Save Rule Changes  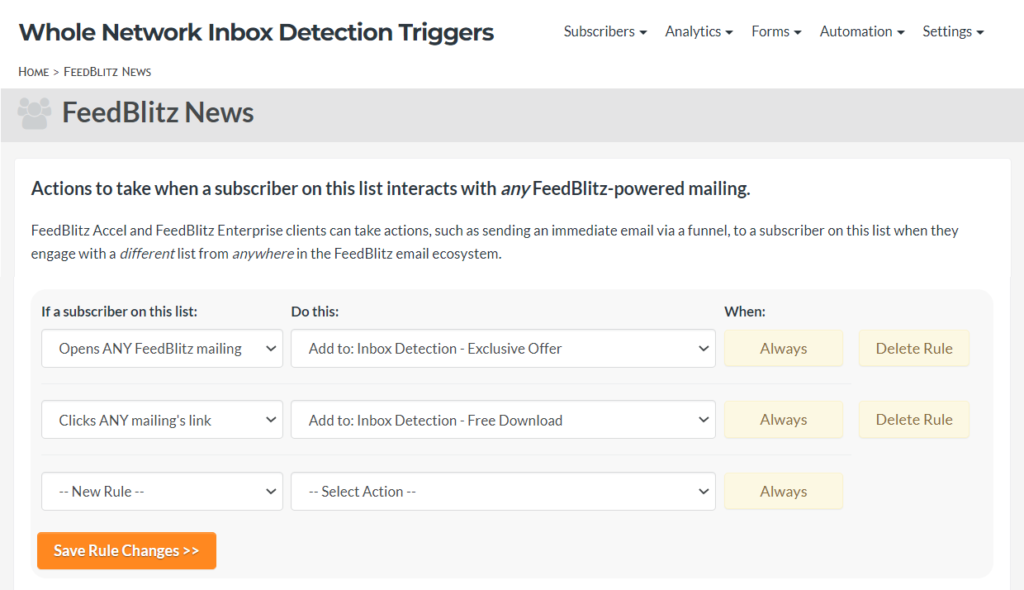coord(127,551)
